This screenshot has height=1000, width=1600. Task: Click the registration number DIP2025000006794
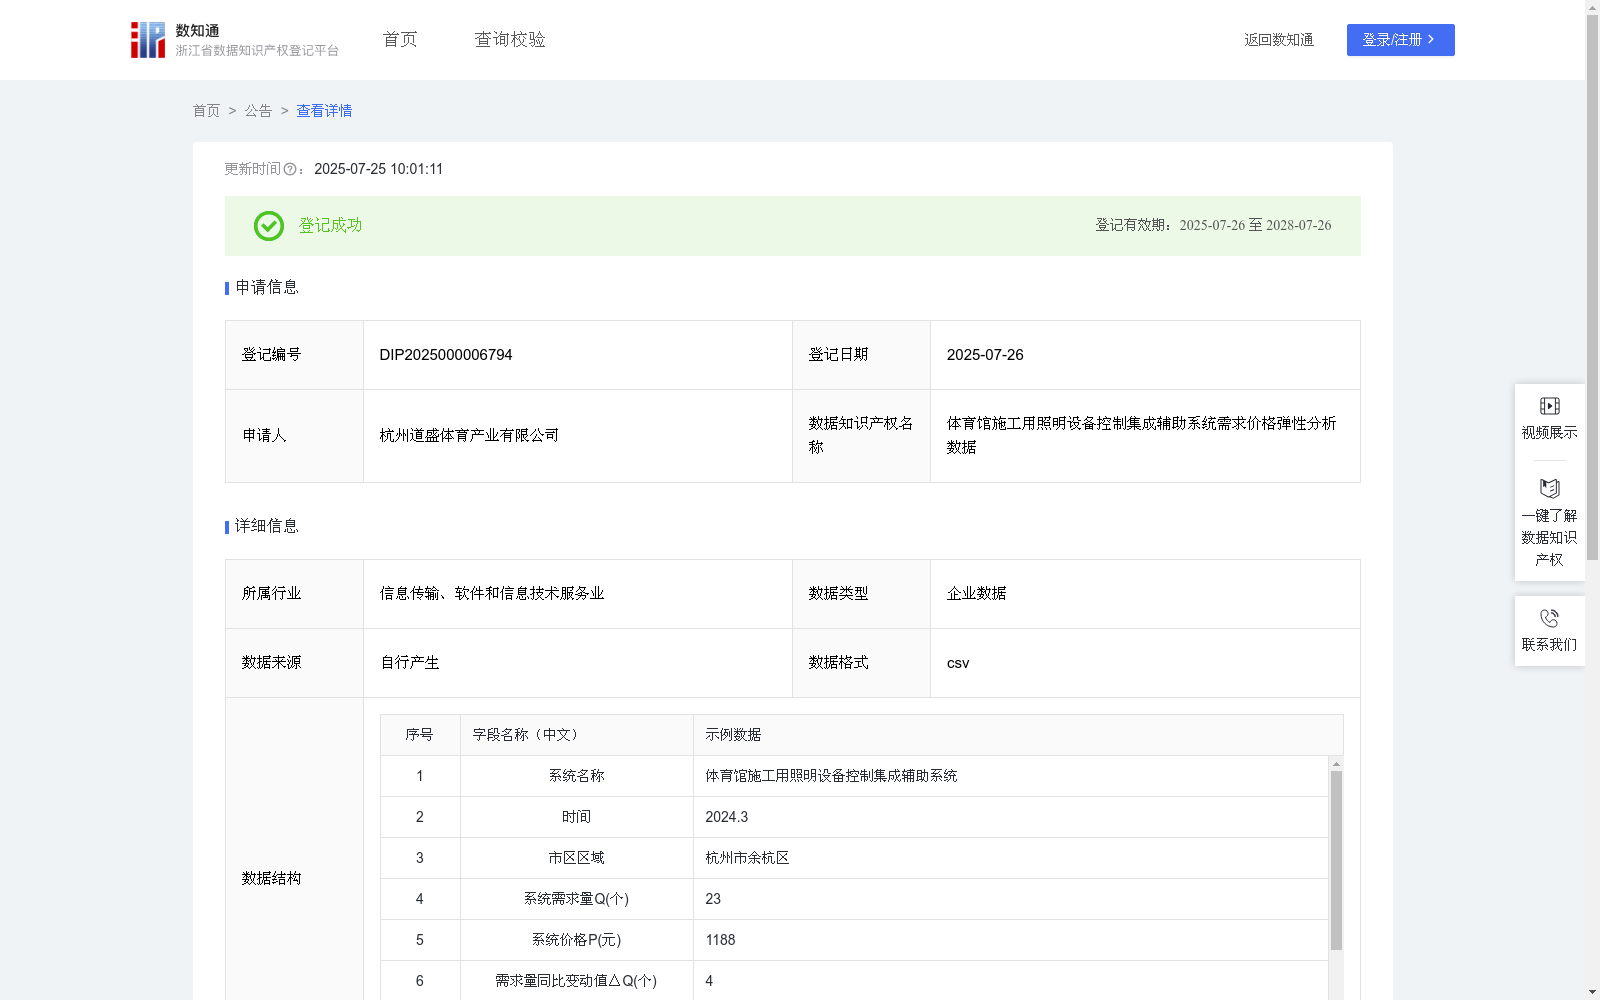click(446, 355)
